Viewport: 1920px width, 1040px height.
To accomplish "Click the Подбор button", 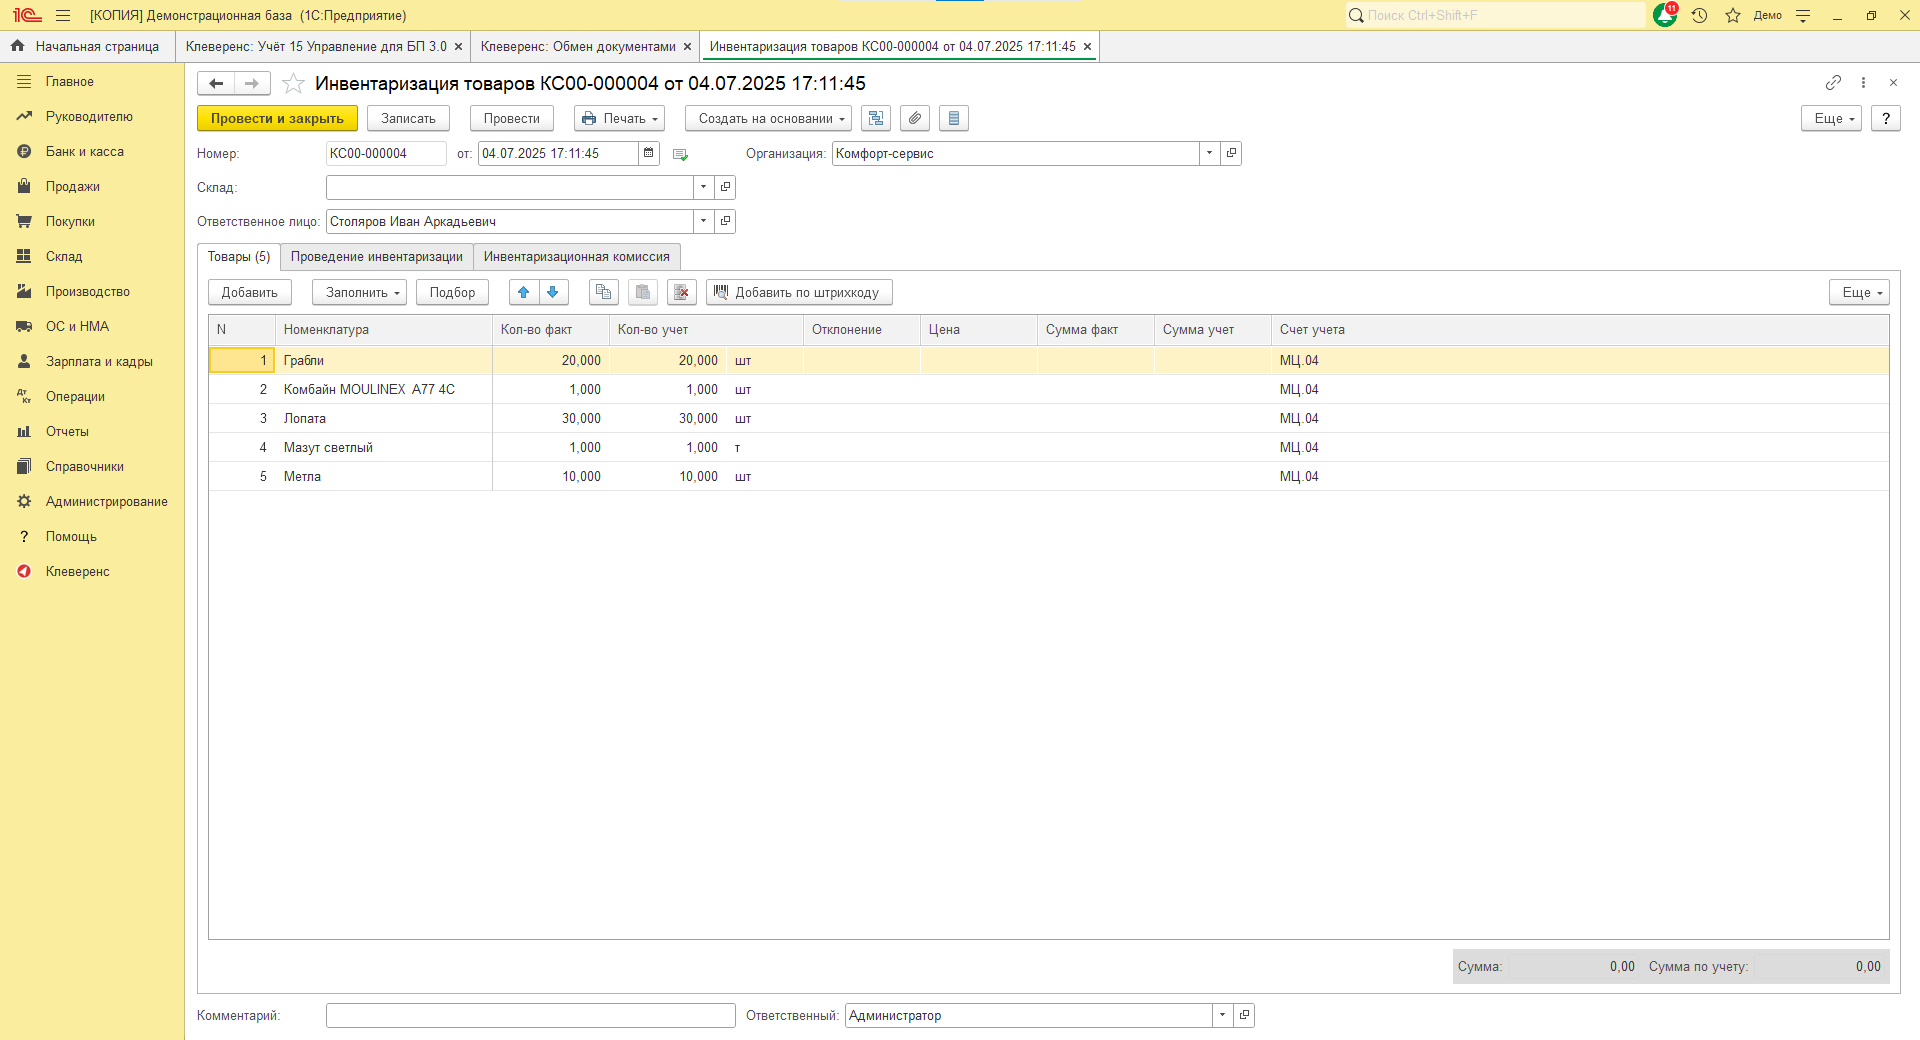I will (452, 292).
